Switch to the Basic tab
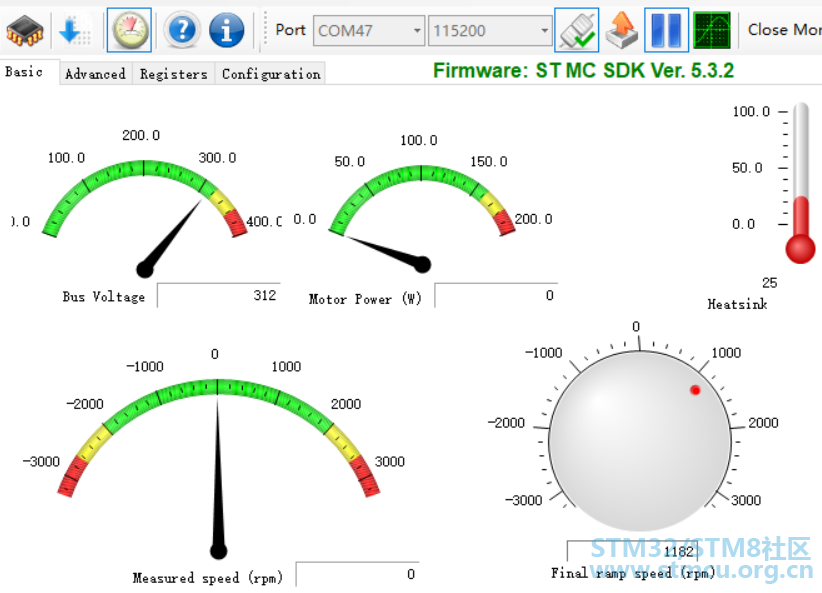822x593 pixels. coord(25,72)
